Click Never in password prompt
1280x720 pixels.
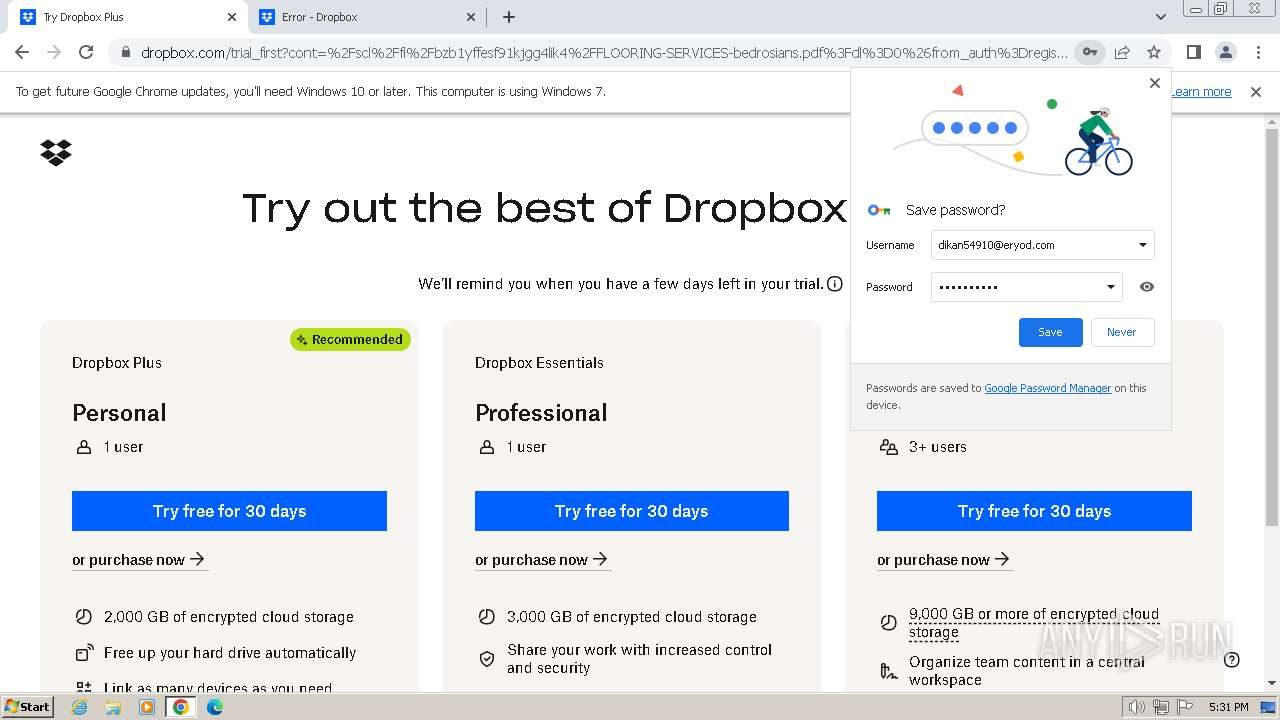(1121, 332)
